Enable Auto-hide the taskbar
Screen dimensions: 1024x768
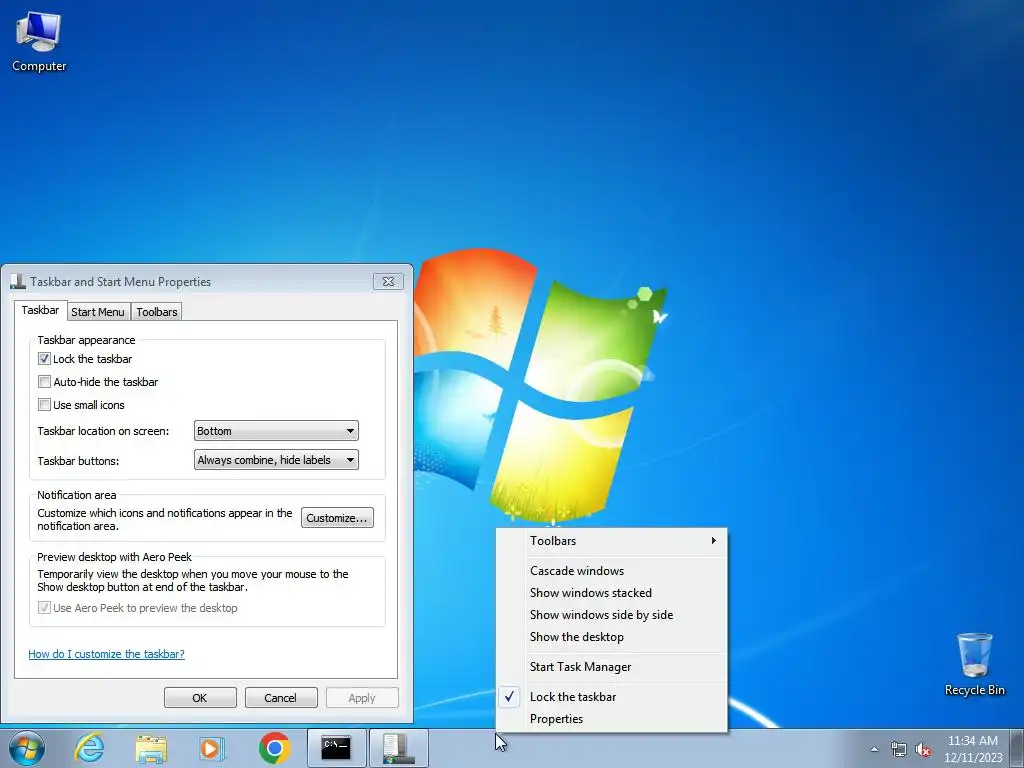(44, 381)
